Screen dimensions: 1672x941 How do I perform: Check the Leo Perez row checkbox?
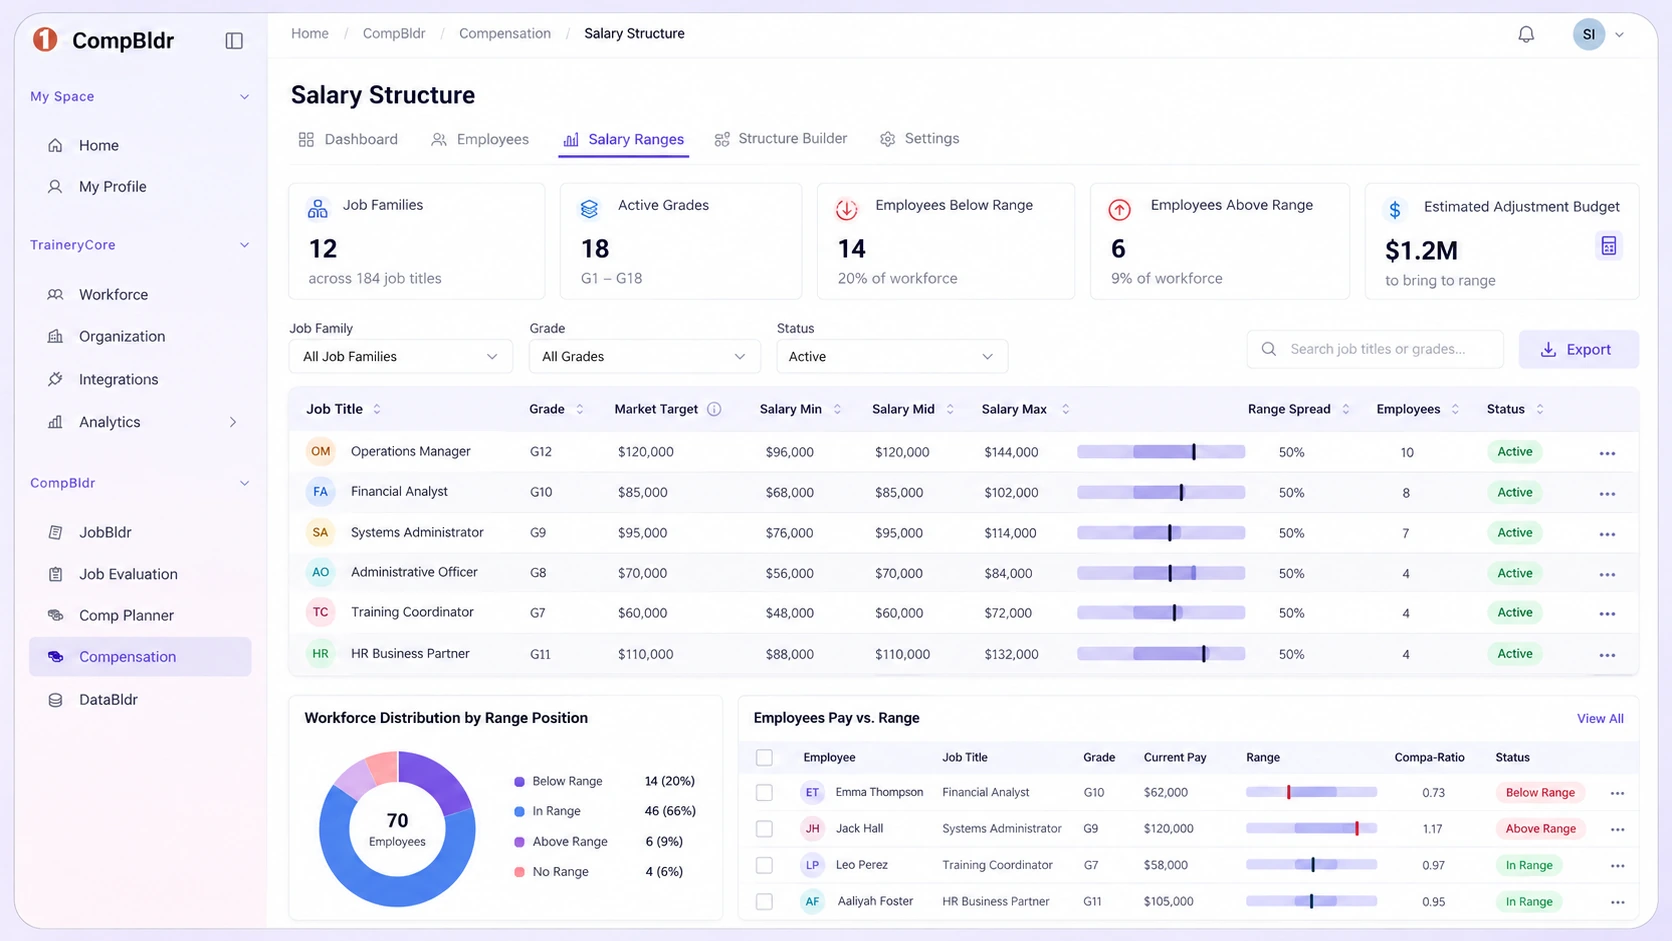click(x=764, y=865)
